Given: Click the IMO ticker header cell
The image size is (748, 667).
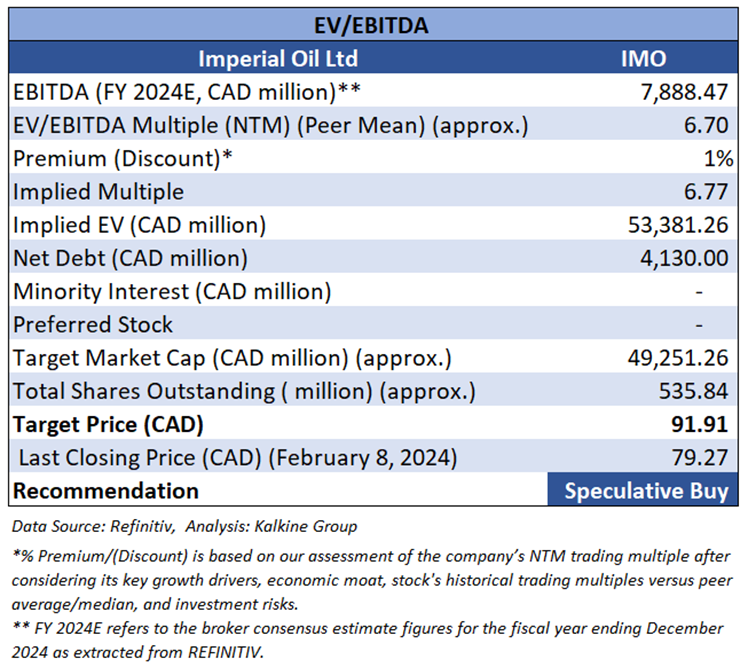Looking at the screenshot, I should click(x=644, y=59).
